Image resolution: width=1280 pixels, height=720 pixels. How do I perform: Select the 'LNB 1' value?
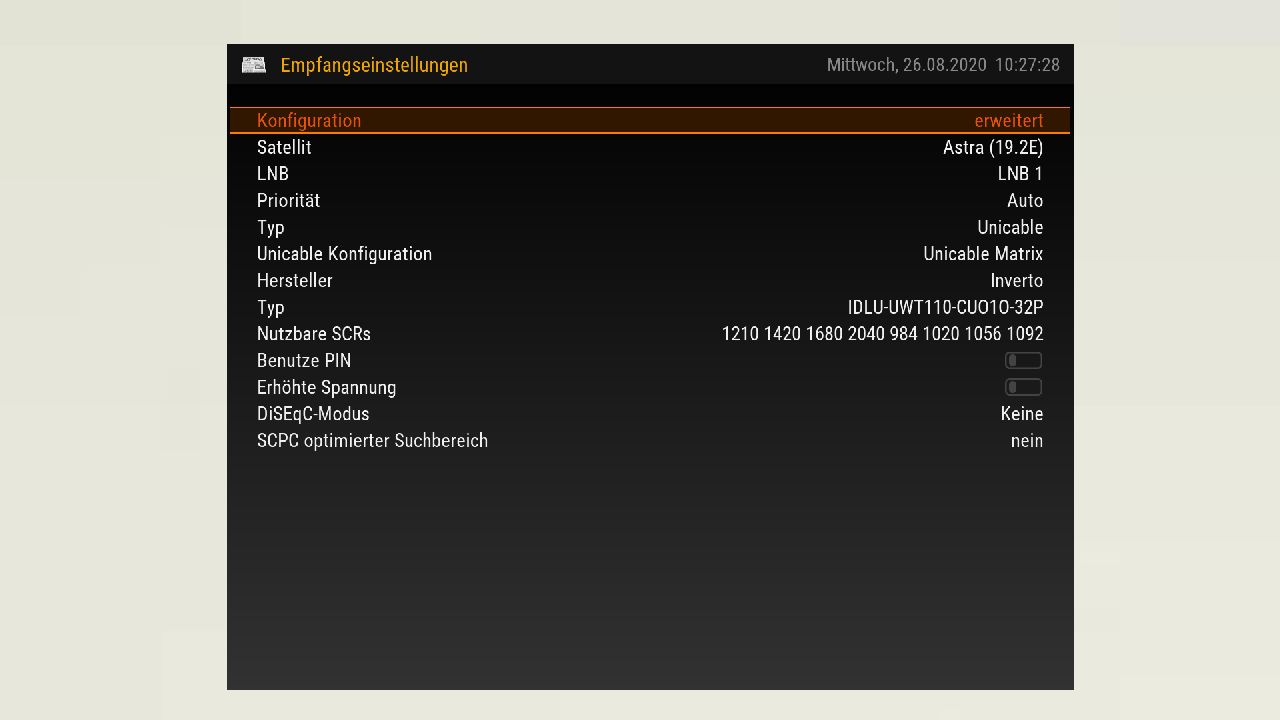1019,174
